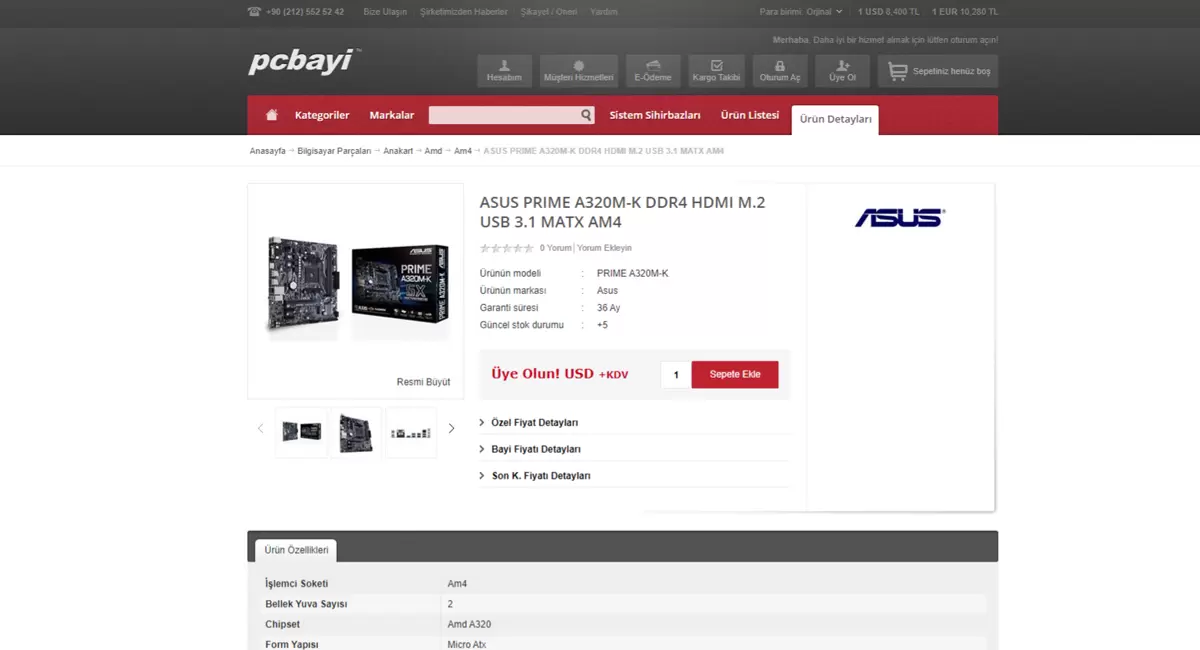Click the quantity input field
The width and height of the screenshot is (1200, 650).
coord(676,375)
